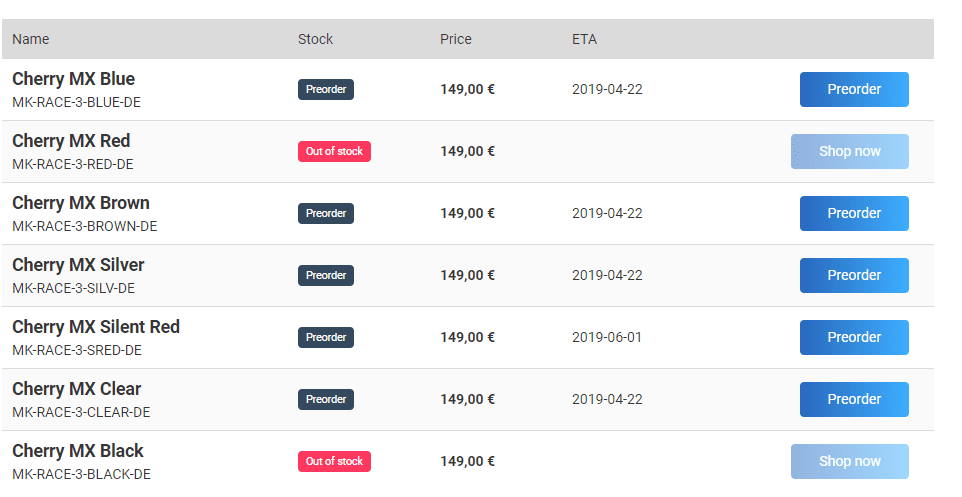Screen dimensions: 962x497
Task: Click Preorder button for Cherry MX Clear
Action: tap(854, 399)
